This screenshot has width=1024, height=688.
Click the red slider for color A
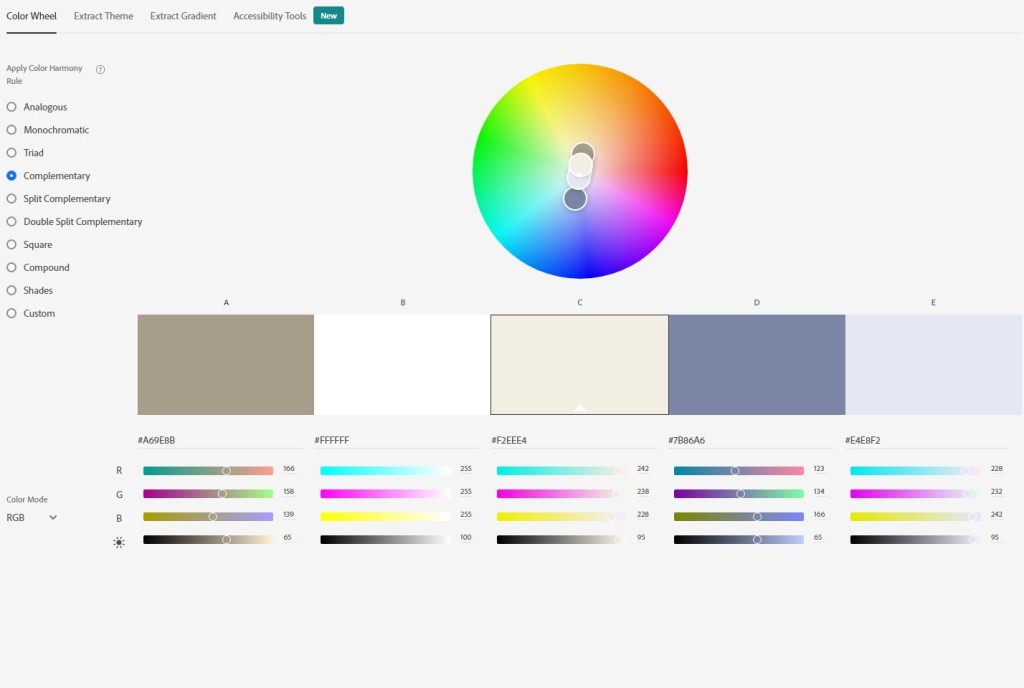point(208,470)
